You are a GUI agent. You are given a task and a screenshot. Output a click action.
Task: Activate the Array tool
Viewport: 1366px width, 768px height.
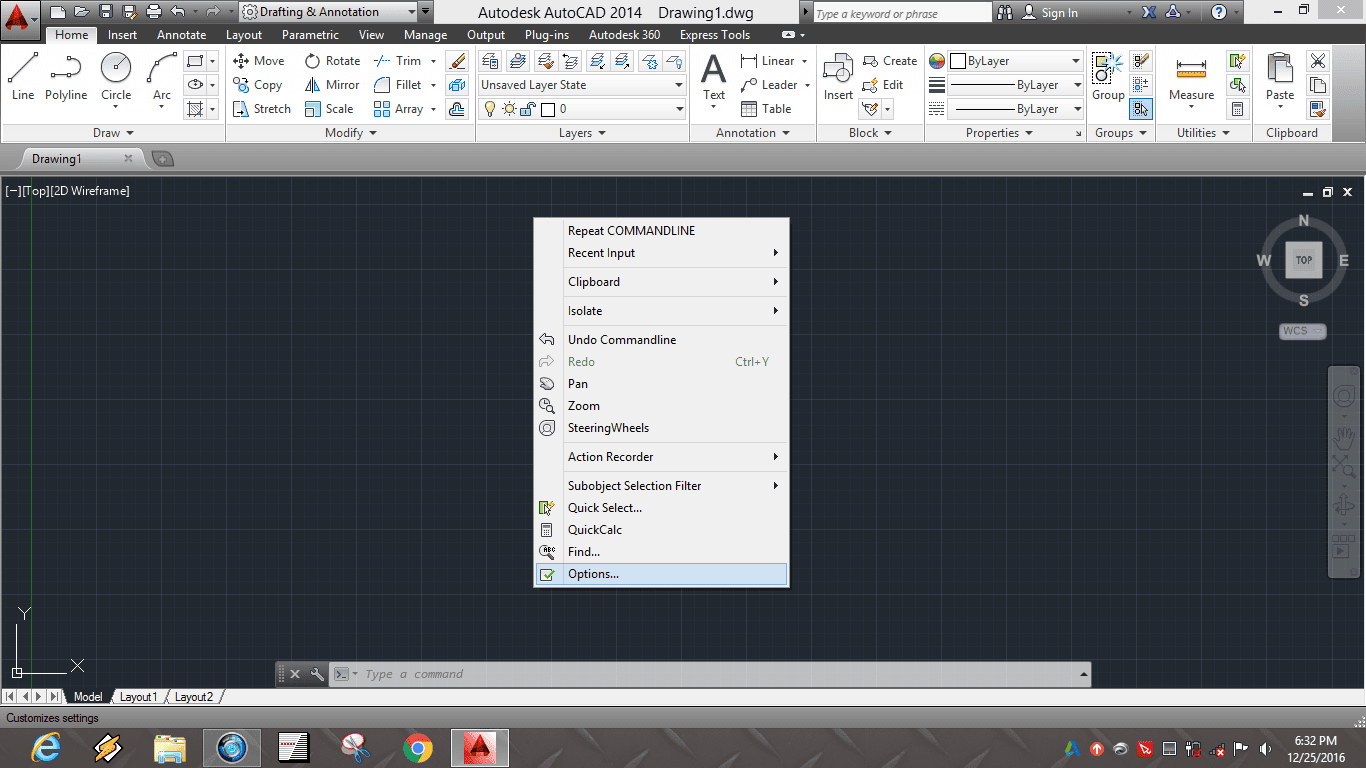pos(398,109)
